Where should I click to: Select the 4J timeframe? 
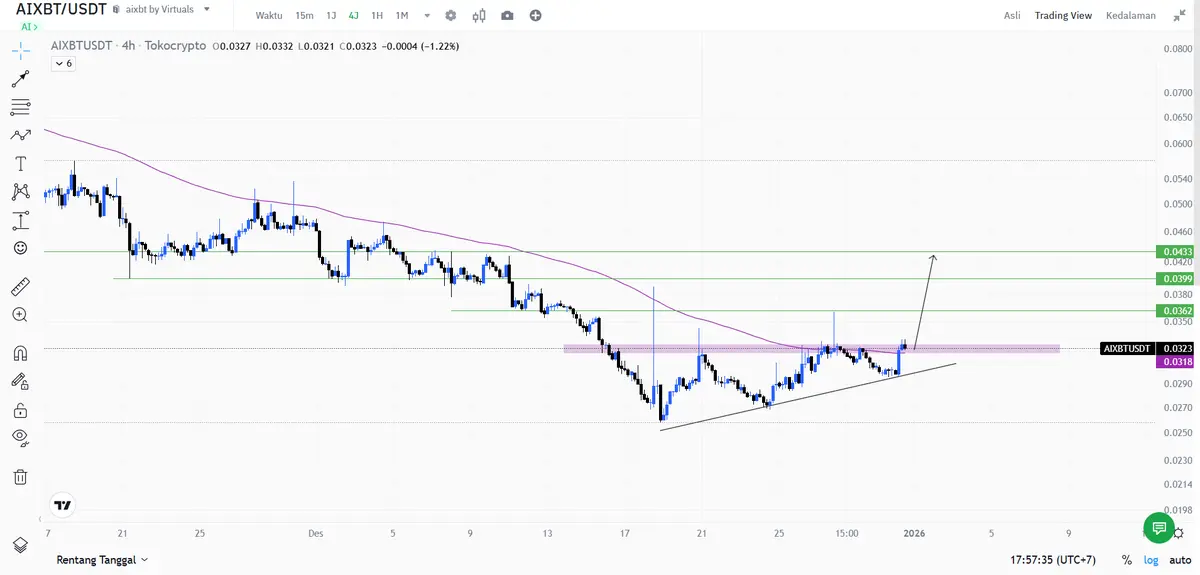click(x=354, y=15)
